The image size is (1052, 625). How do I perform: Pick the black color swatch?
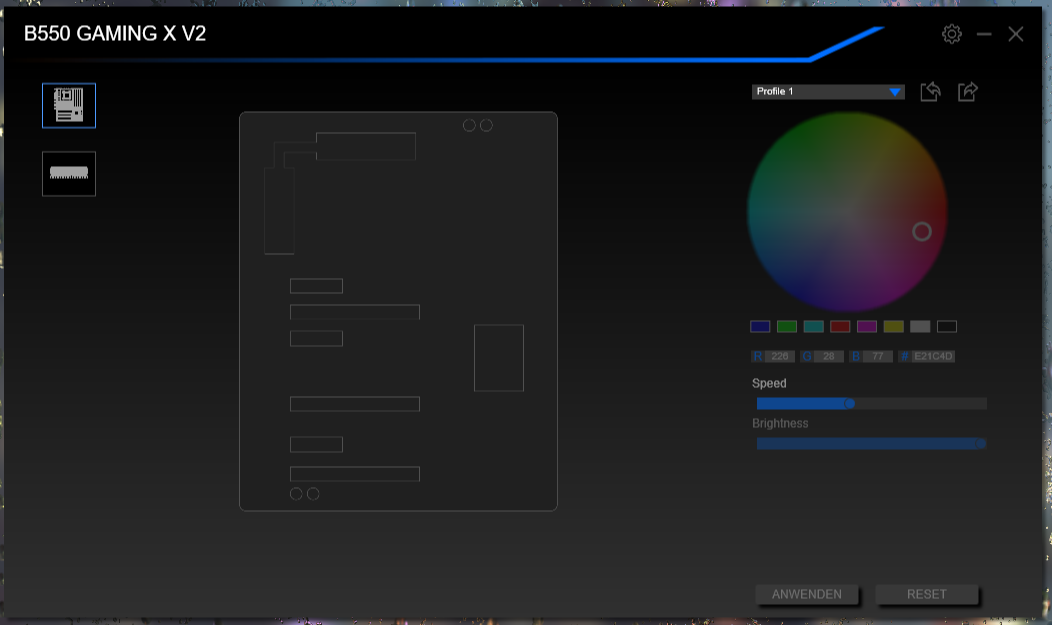point(947,327)
